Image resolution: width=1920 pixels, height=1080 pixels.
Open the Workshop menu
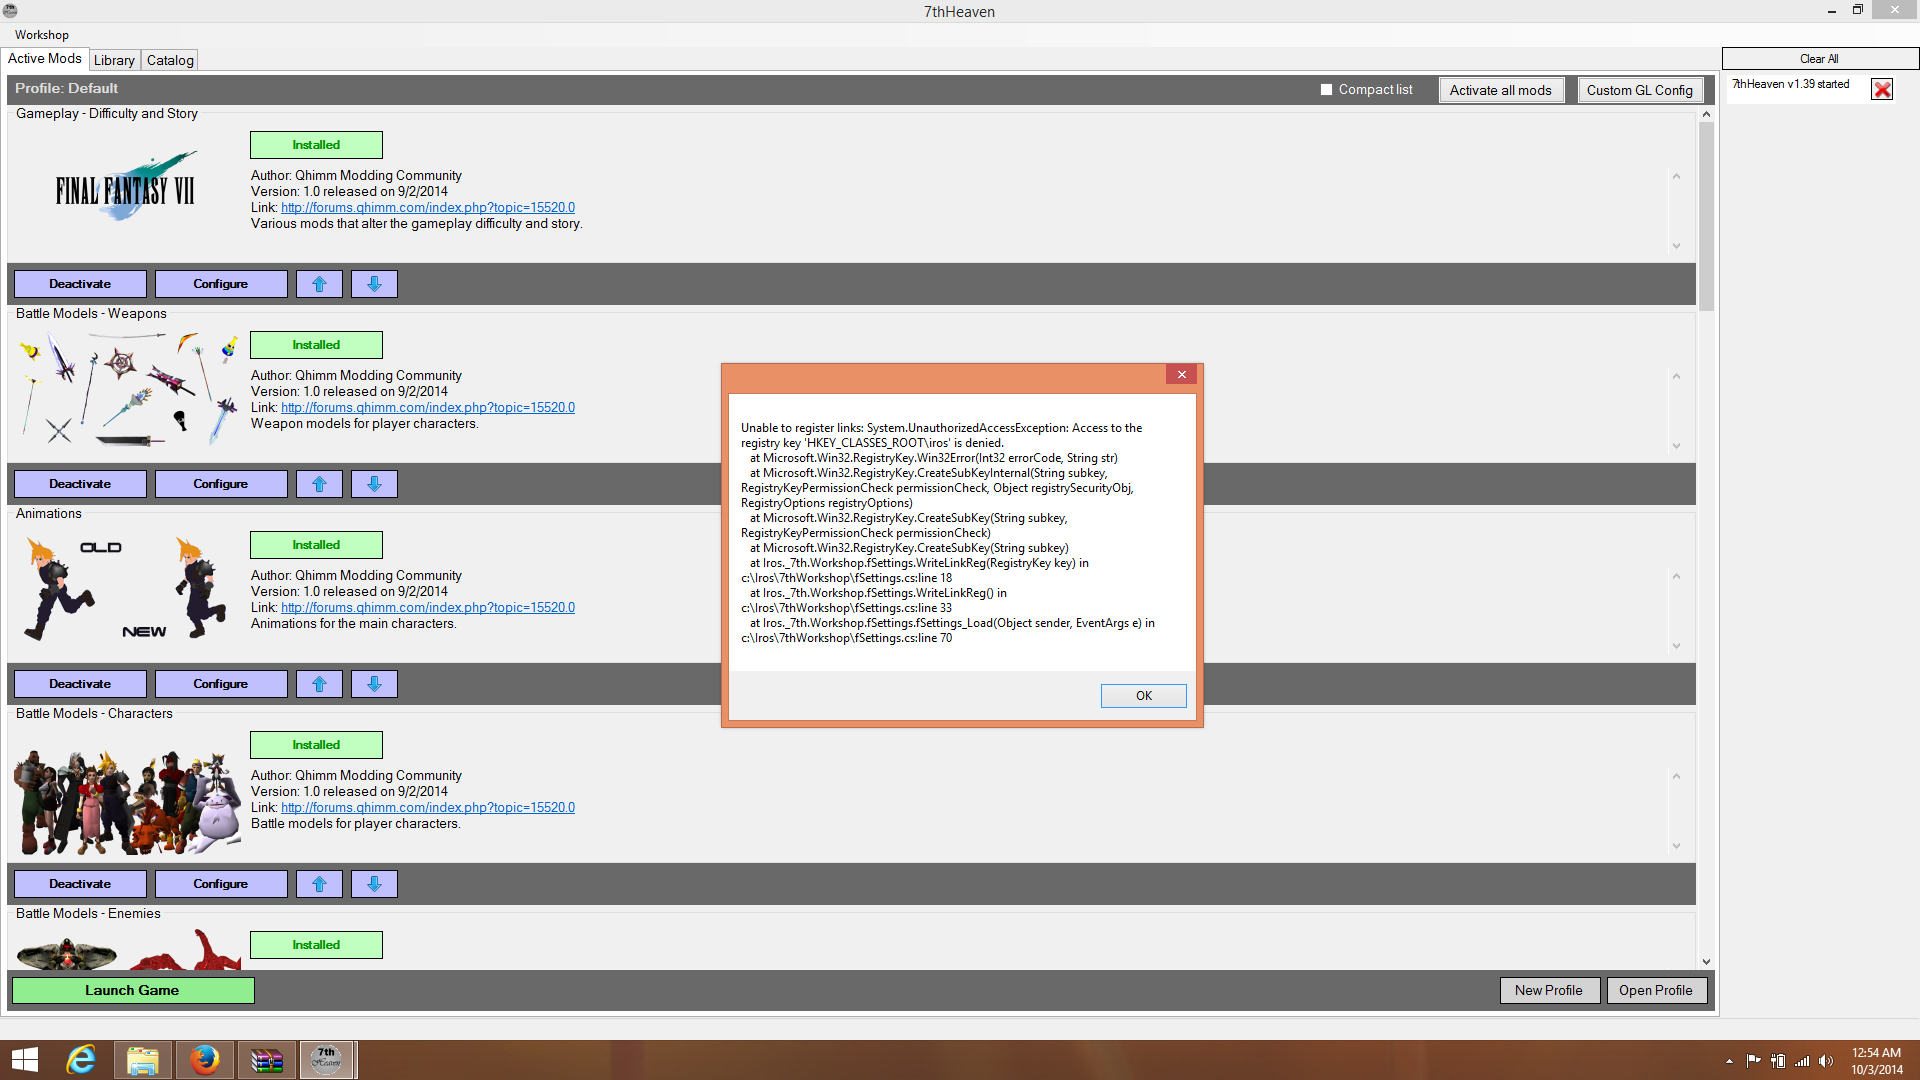coord(42,35)
